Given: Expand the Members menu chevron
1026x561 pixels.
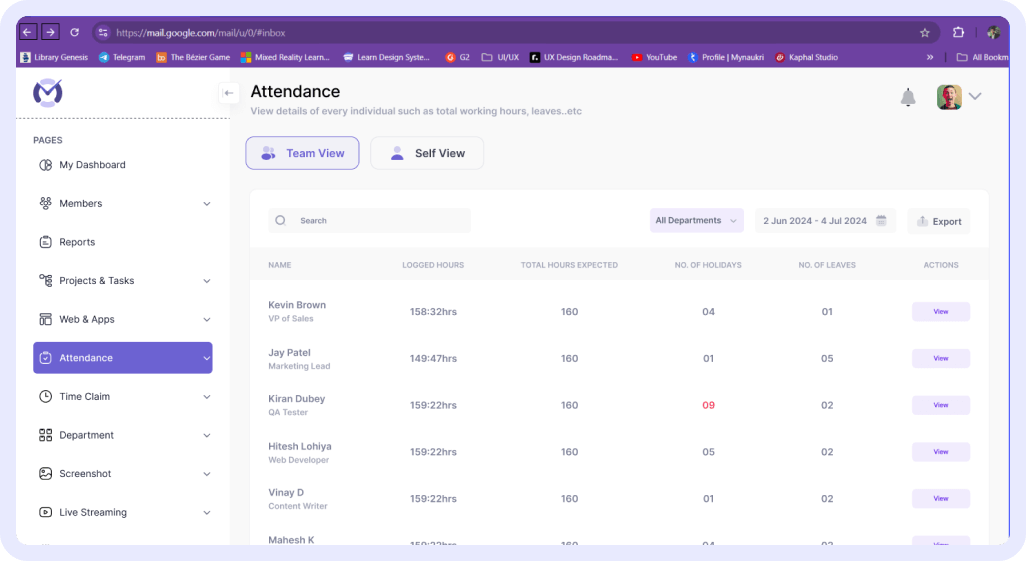Looking at the screenshot, I should [207, 204].
